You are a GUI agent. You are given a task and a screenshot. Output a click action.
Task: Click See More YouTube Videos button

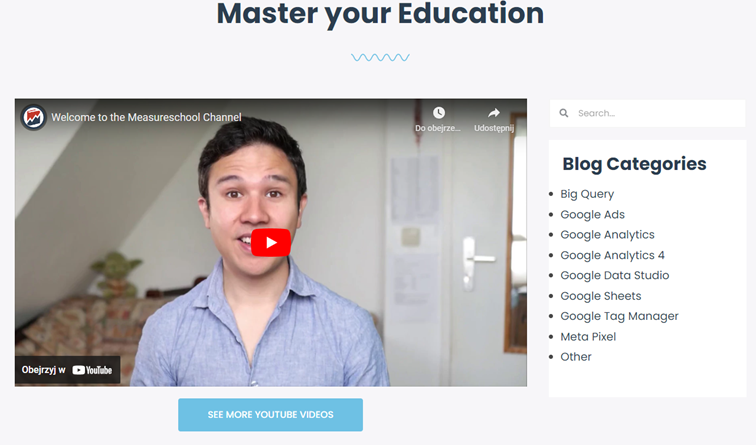270,415
